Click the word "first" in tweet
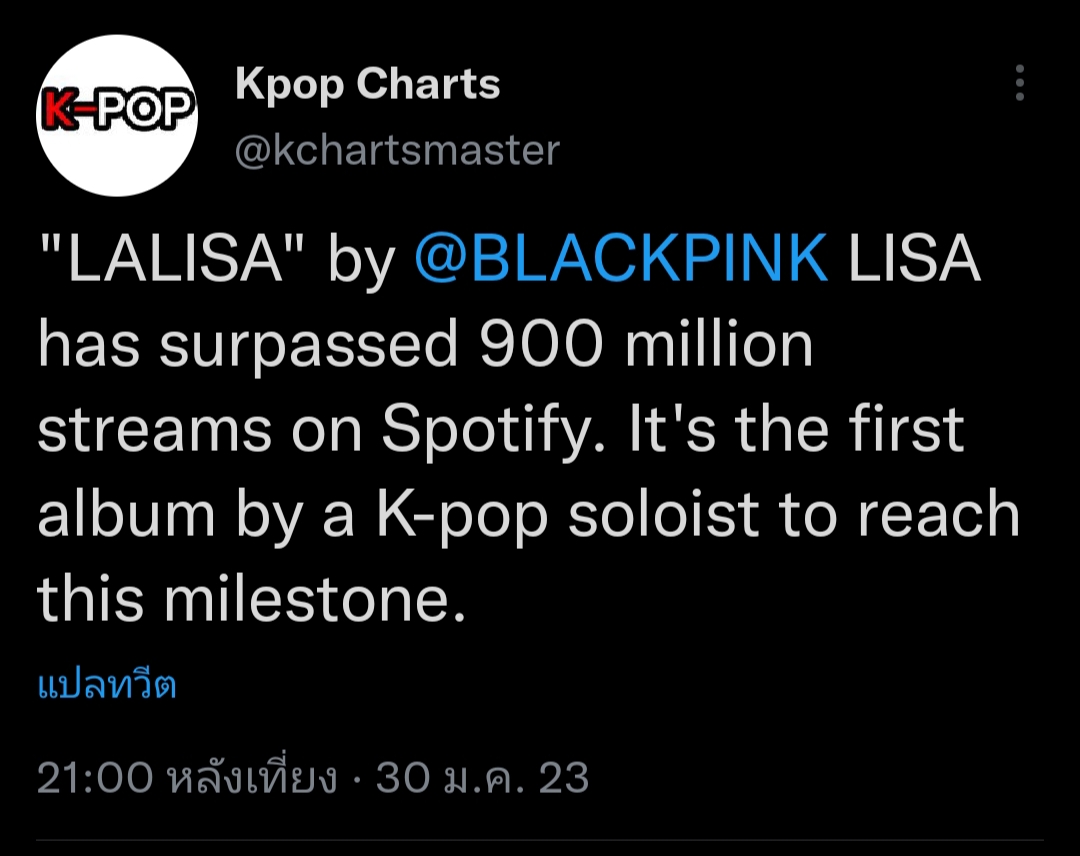The height and width of the screenshot is (856, 1080). coord(908,430)
